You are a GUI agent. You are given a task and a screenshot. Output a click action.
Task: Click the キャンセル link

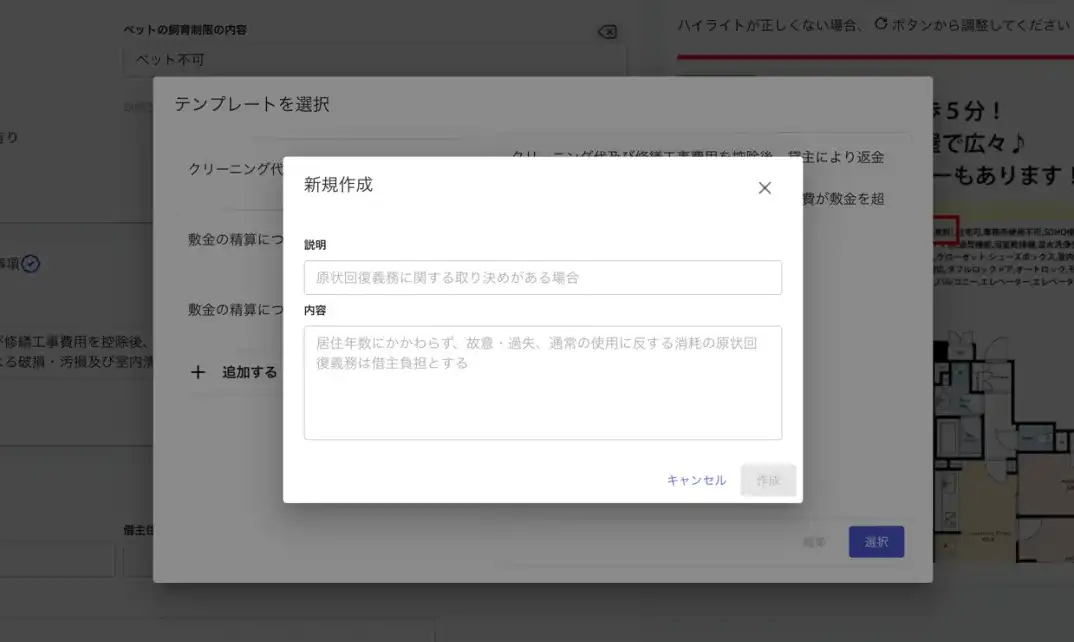point(695,480)
